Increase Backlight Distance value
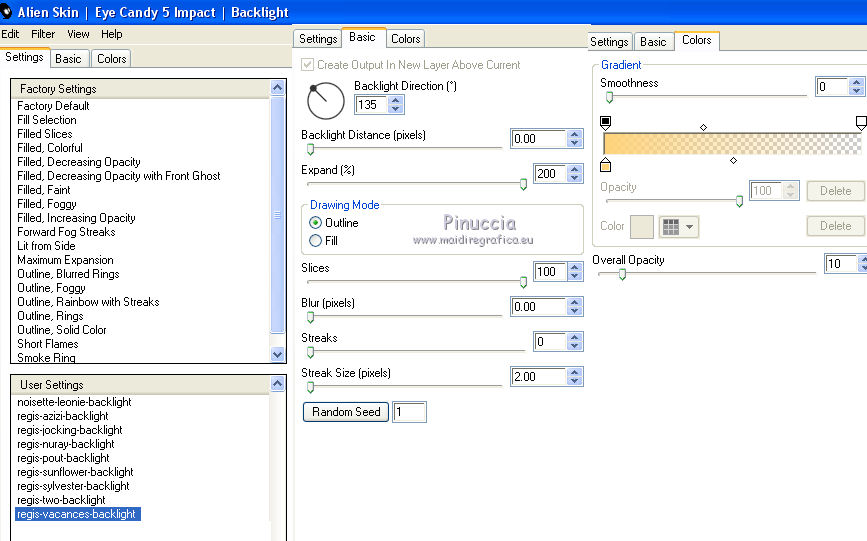867x541 pixels. tap(574, 134)
